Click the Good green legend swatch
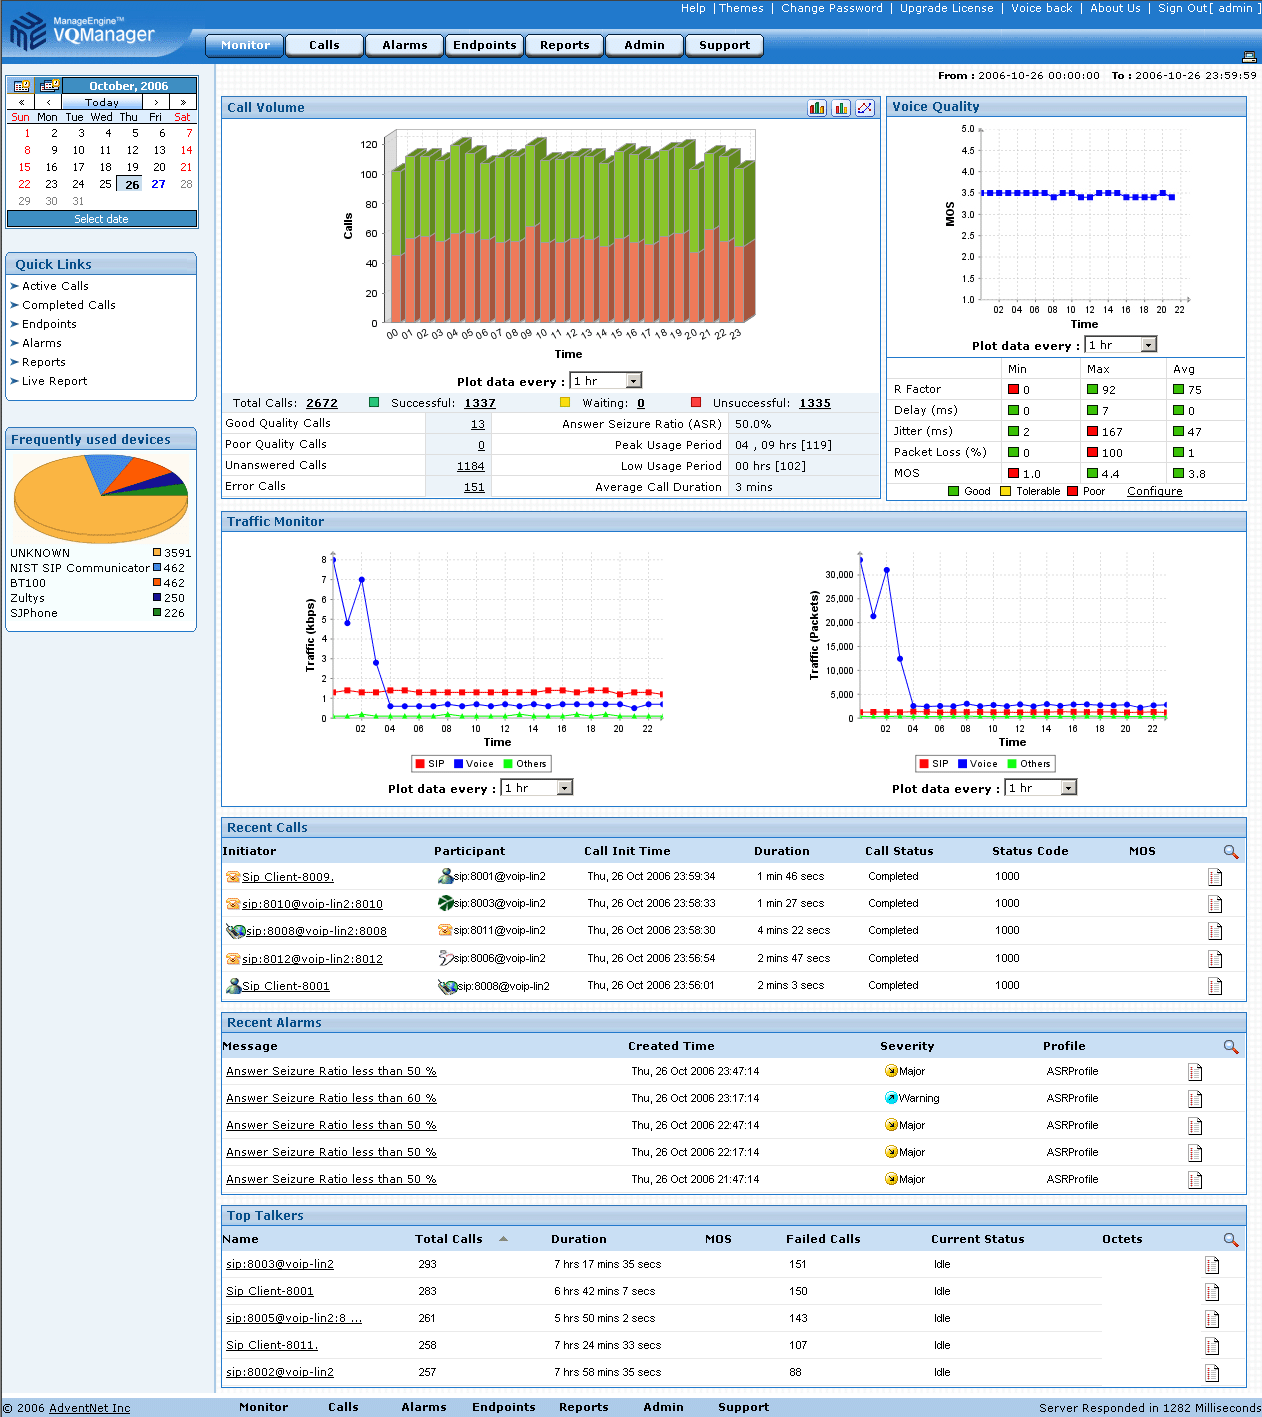 pyautogui.click(x=954, y=491)
